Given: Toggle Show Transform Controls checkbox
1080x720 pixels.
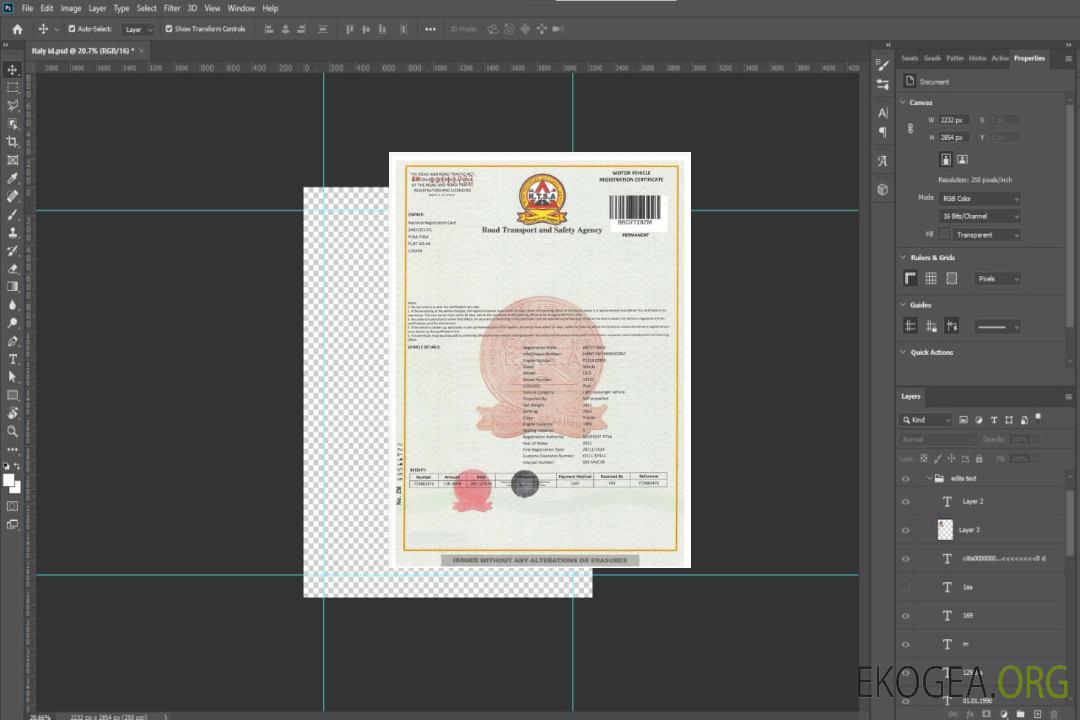Looking at the screenshot, I should click(x=169, y=29).
